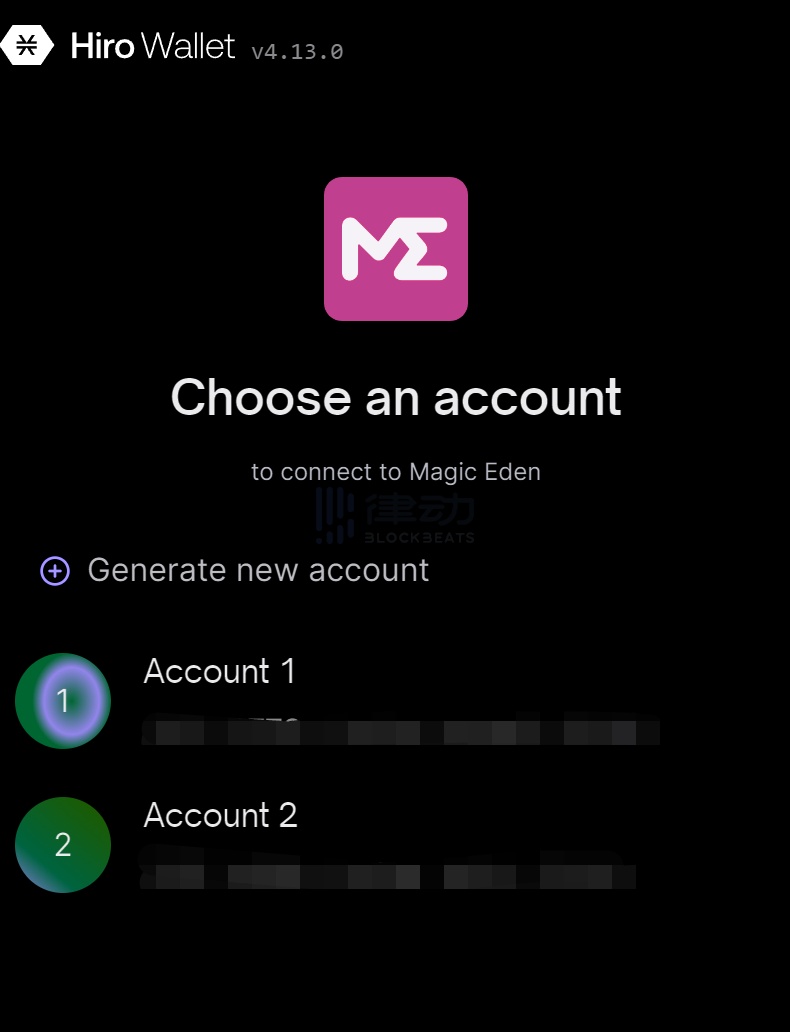Click the Choose an account heading
The image size is (790, 1032).
tap(396, 398)
